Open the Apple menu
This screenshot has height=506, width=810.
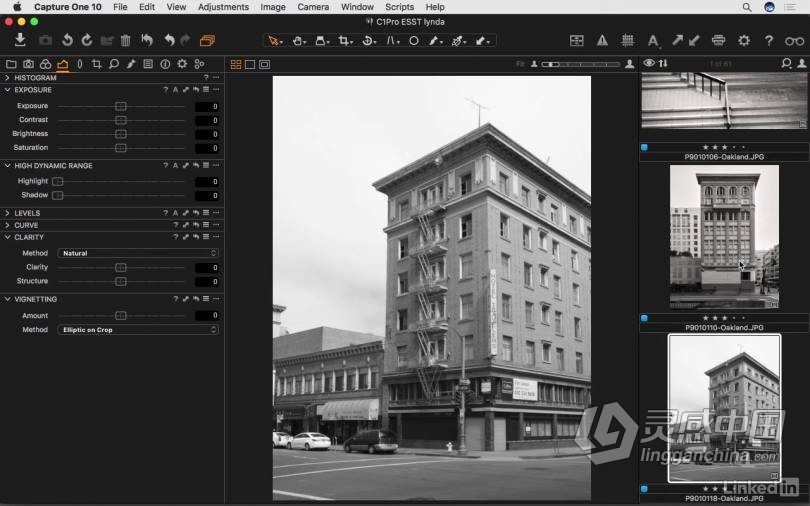[17, 7]
